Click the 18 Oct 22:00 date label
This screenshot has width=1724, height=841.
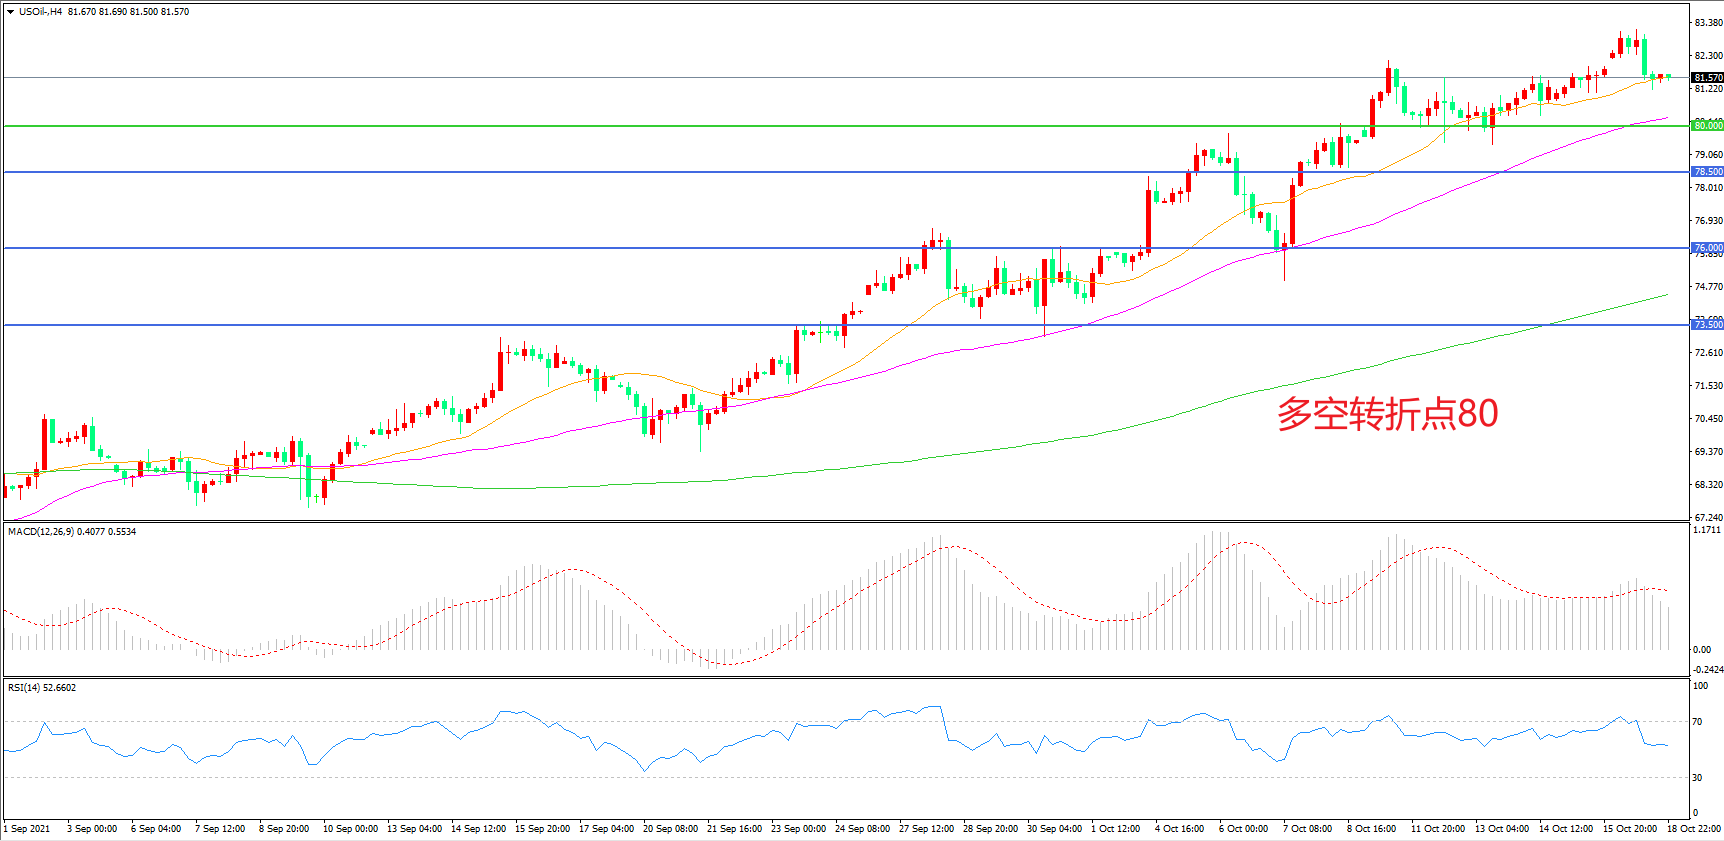pyautogui.click(x=1693, y=829)
